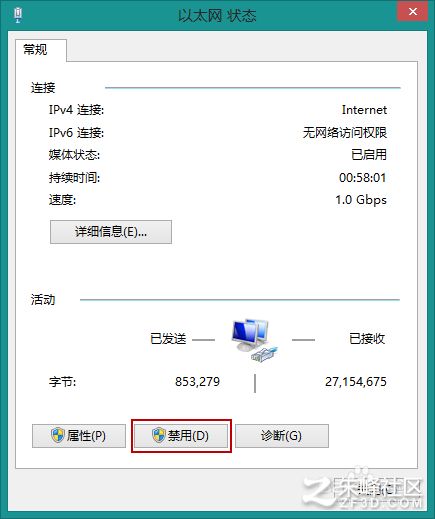Image resolution: width=435 pixels, height=519 pixels.
Task: Close the 以太网 状态 dialog
Action: [x=413, y=12]
